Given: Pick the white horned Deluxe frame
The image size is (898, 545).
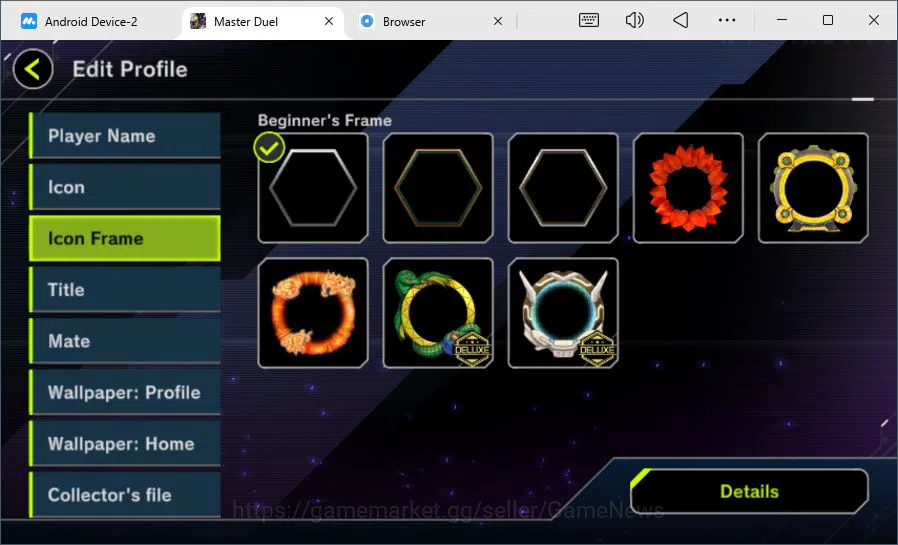Looking at the screenshot, I should [x=563, y=313].
